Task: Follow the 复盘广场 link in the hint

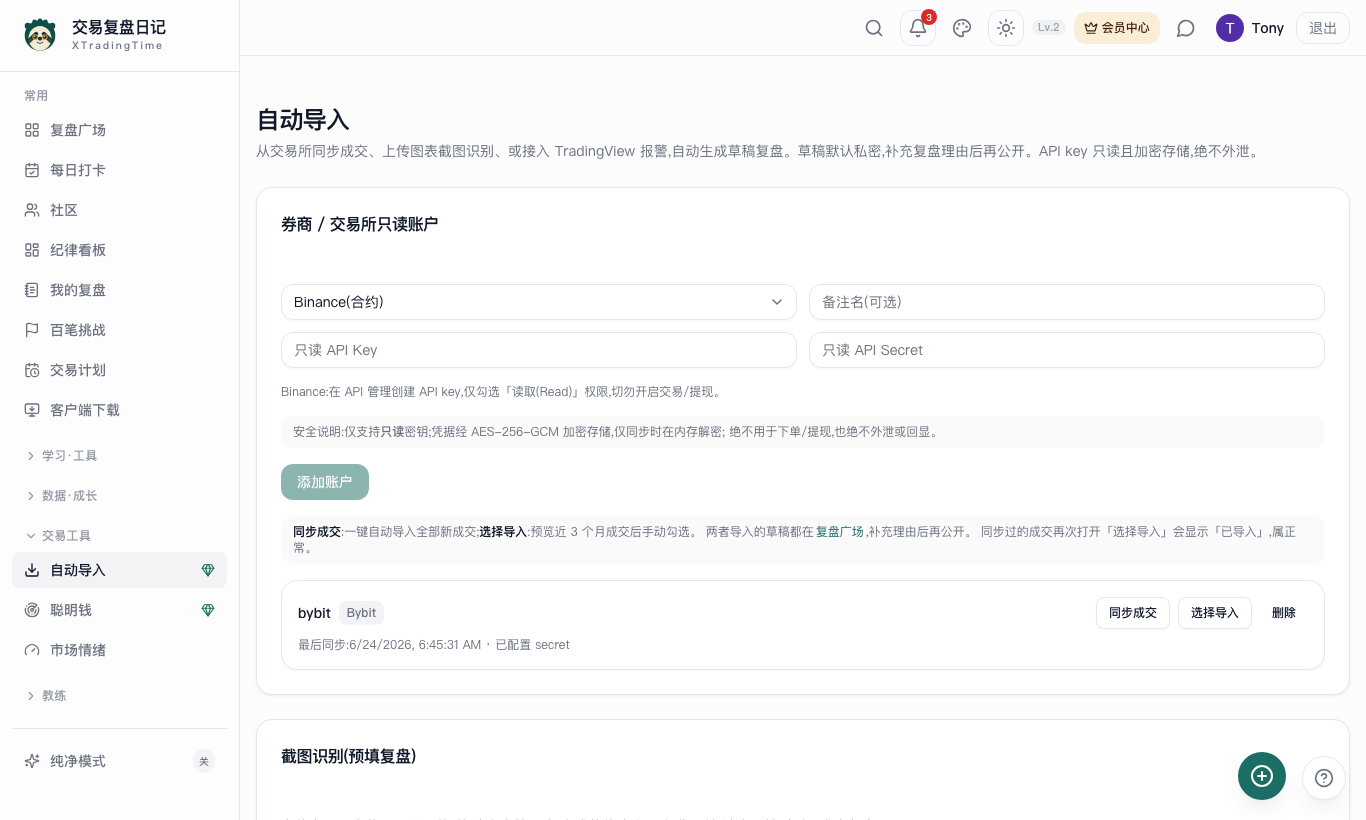Action: tap(840, 532)
